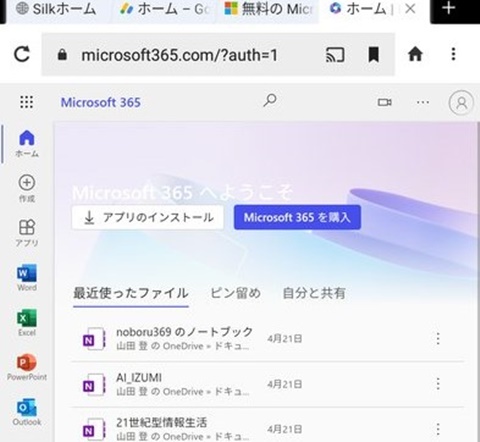Click the OneNote icon beside 21世紀型情報生活
Image resolution: width=480 pixels, height=442 pixels.
click(x=94, y=429)
